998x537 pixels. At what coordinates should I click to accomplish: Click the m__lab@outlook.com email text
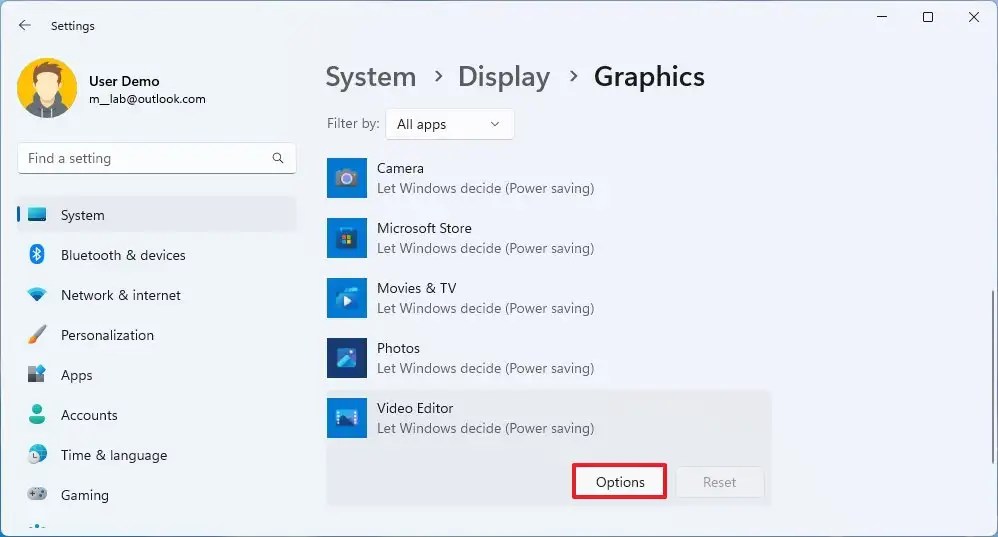point(147,99)
